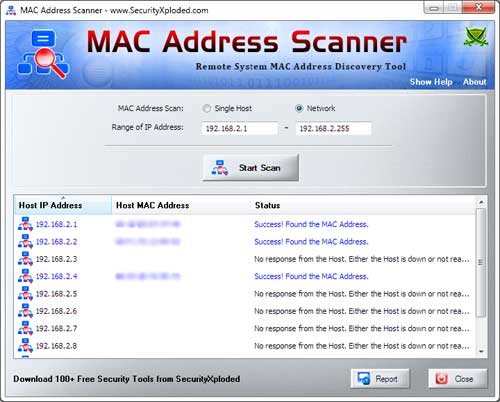Click the Success status for 192.168.2.4
500x402 pixels.
pos(311,276)
